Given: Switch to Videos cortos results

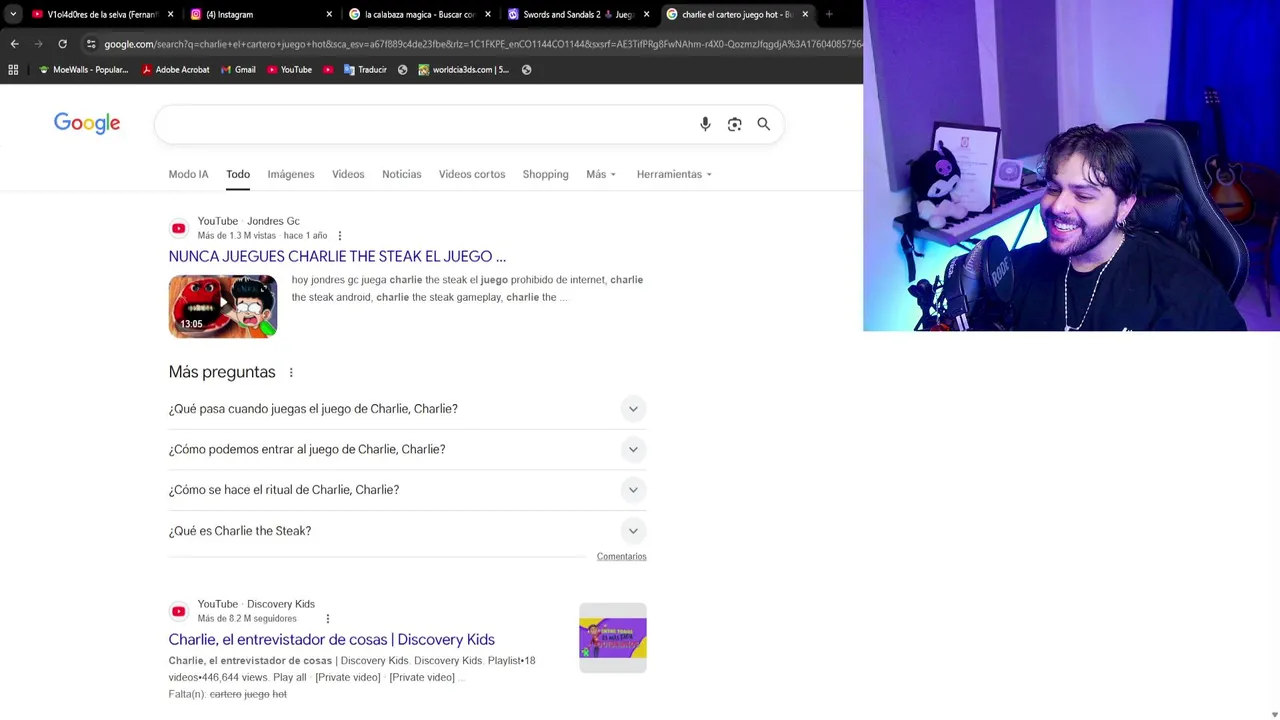Looking at the screenshot, I should click(472, 174).
